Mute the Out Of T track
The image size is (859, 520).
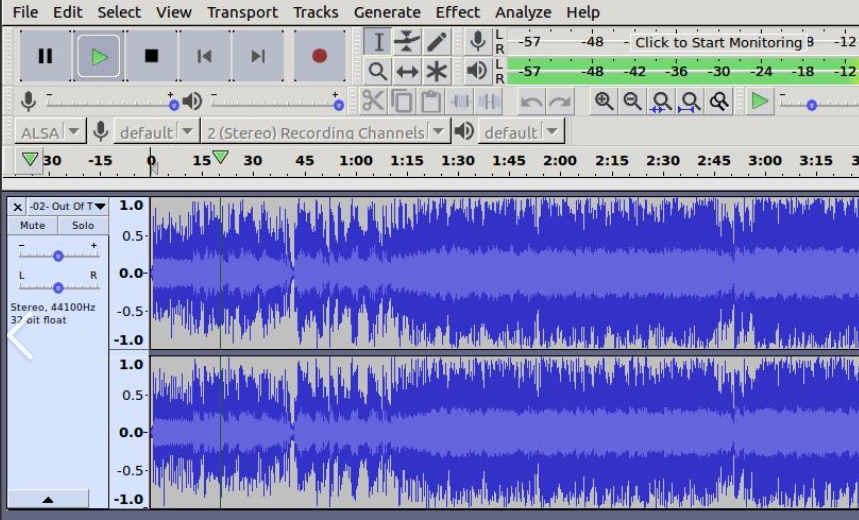pos(32,225)
